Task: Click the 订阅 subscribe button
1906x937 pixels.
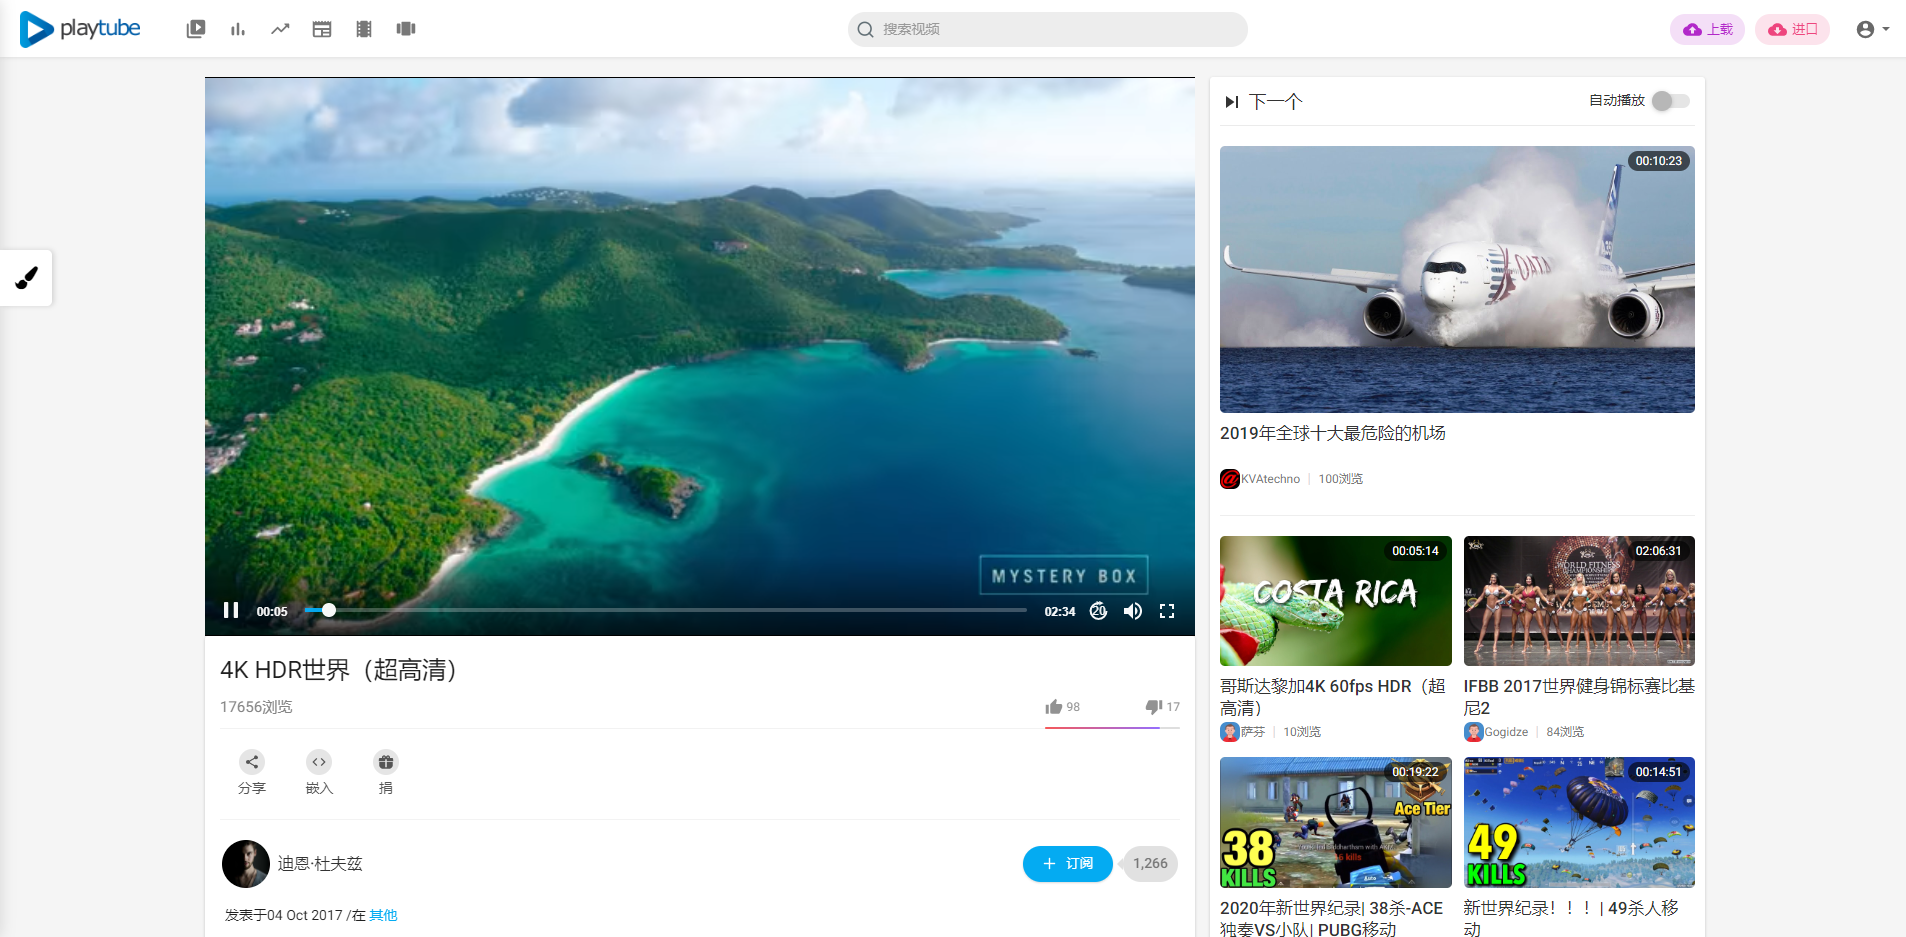Action: tap(1067, 863)
